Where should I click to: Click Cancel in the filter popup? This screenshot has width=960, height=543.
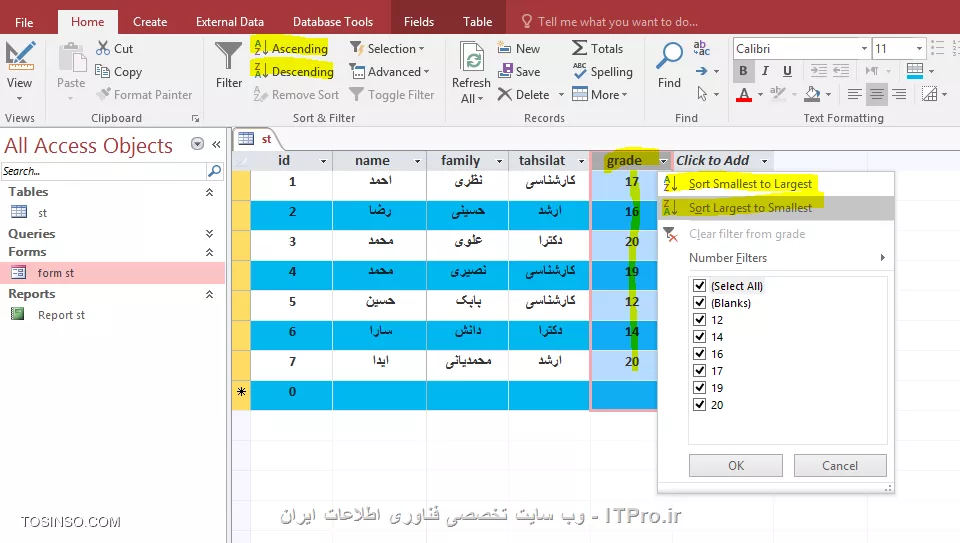pos(840,465)
